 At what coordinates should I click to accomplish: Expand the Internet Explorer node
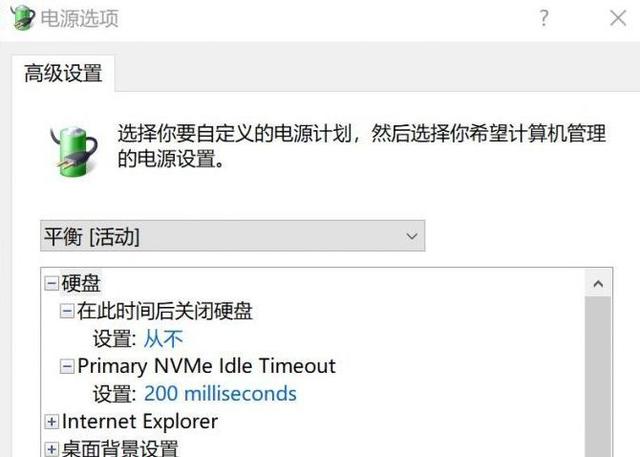tap(51, 422)
